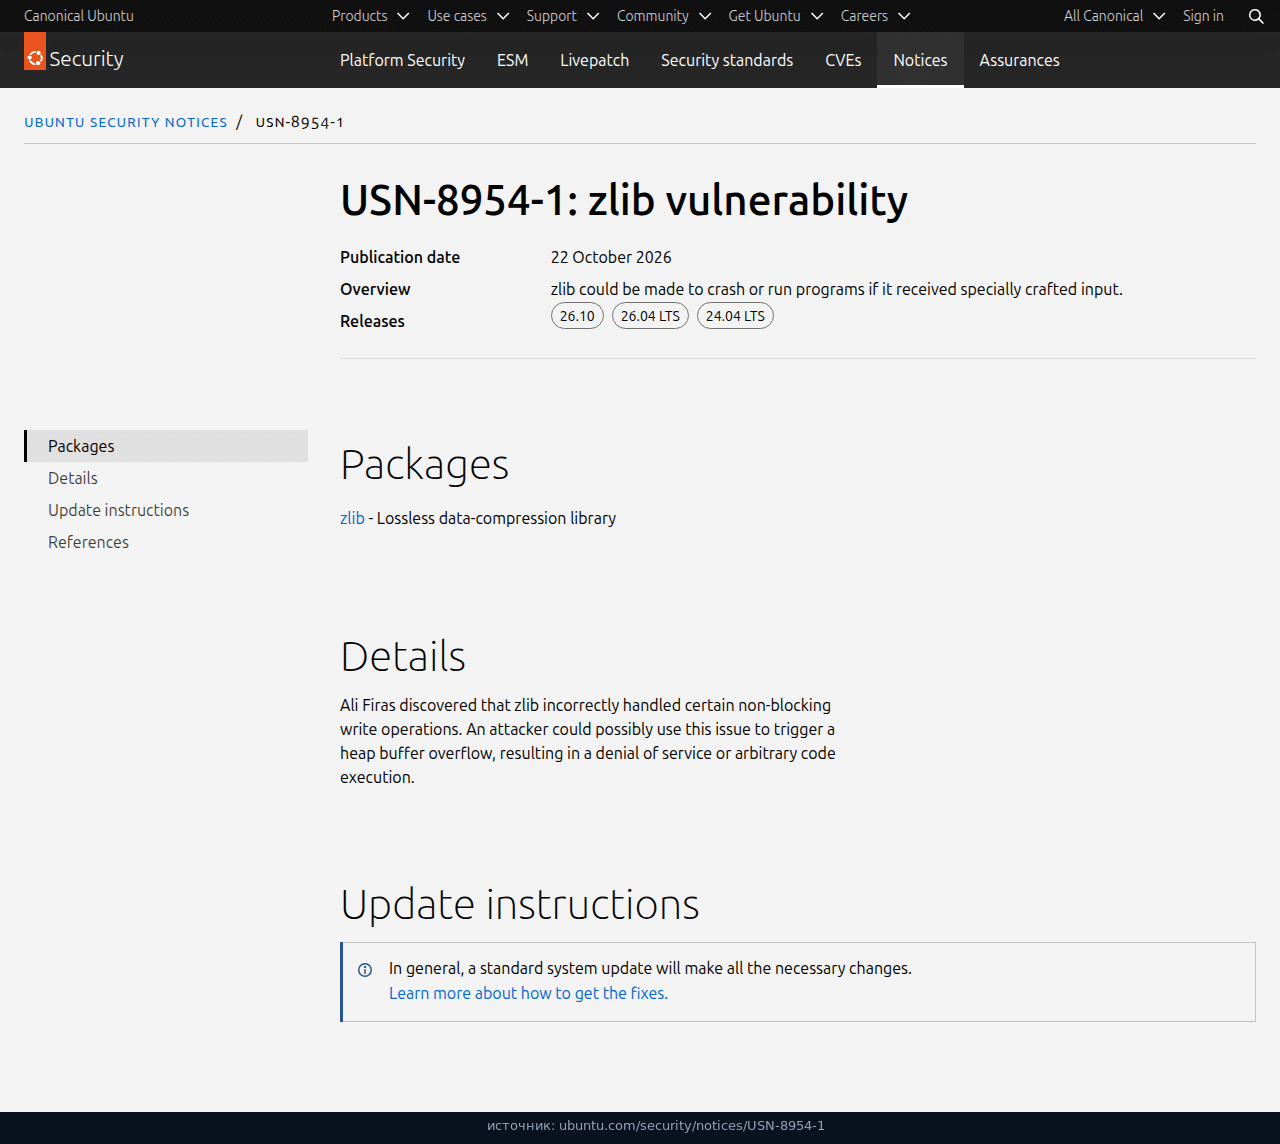Open the zlib package link
Screen dimensions: 1280x1144
coord(352,518)
